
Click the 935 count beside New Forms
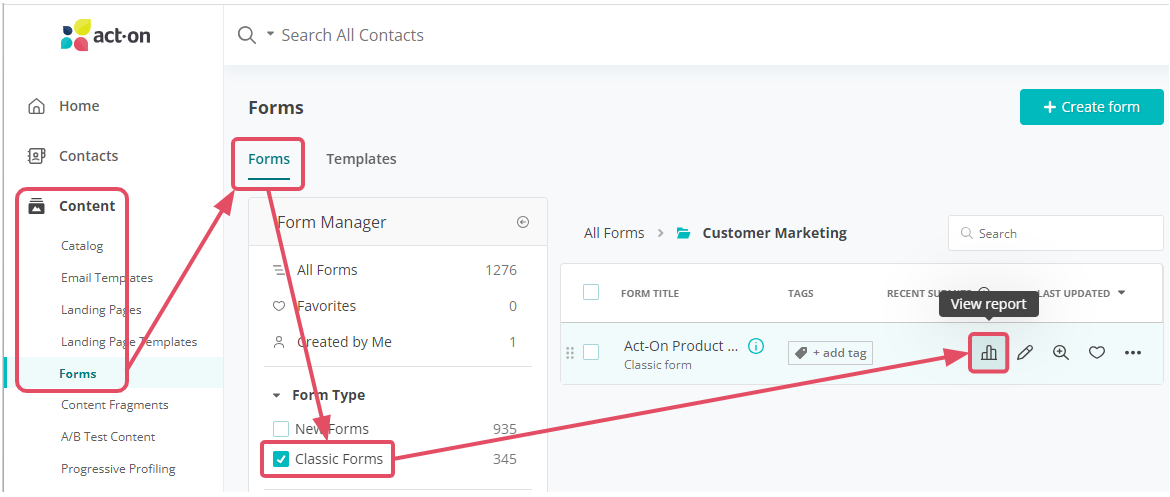(505, 429)
